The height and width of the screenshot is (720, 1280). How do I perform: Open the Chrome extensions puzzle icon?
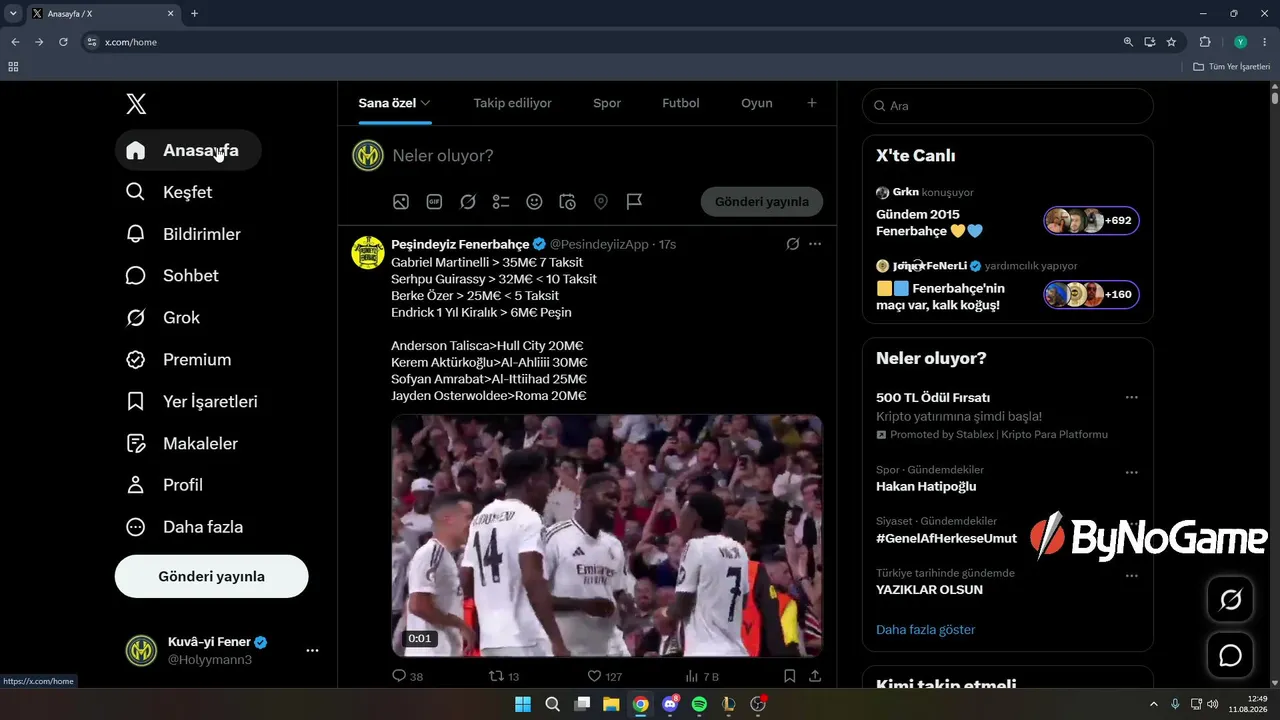pyautogui.click(x=1205, y=42)
